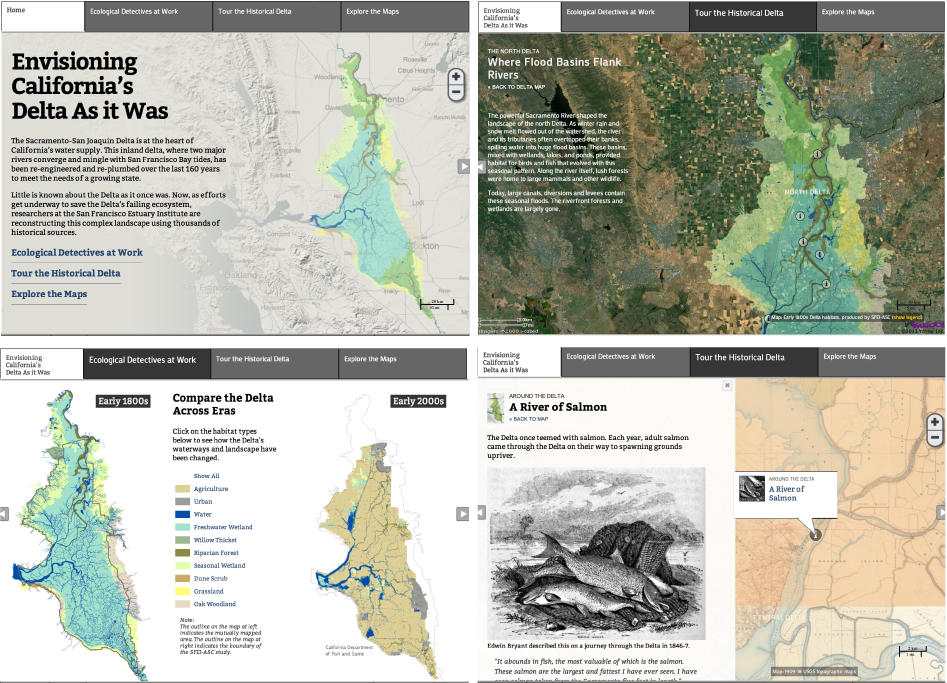This screenshot has width=947, height=683.
Task: Close the River of Salmon story panel
Action: coord(727,385)
